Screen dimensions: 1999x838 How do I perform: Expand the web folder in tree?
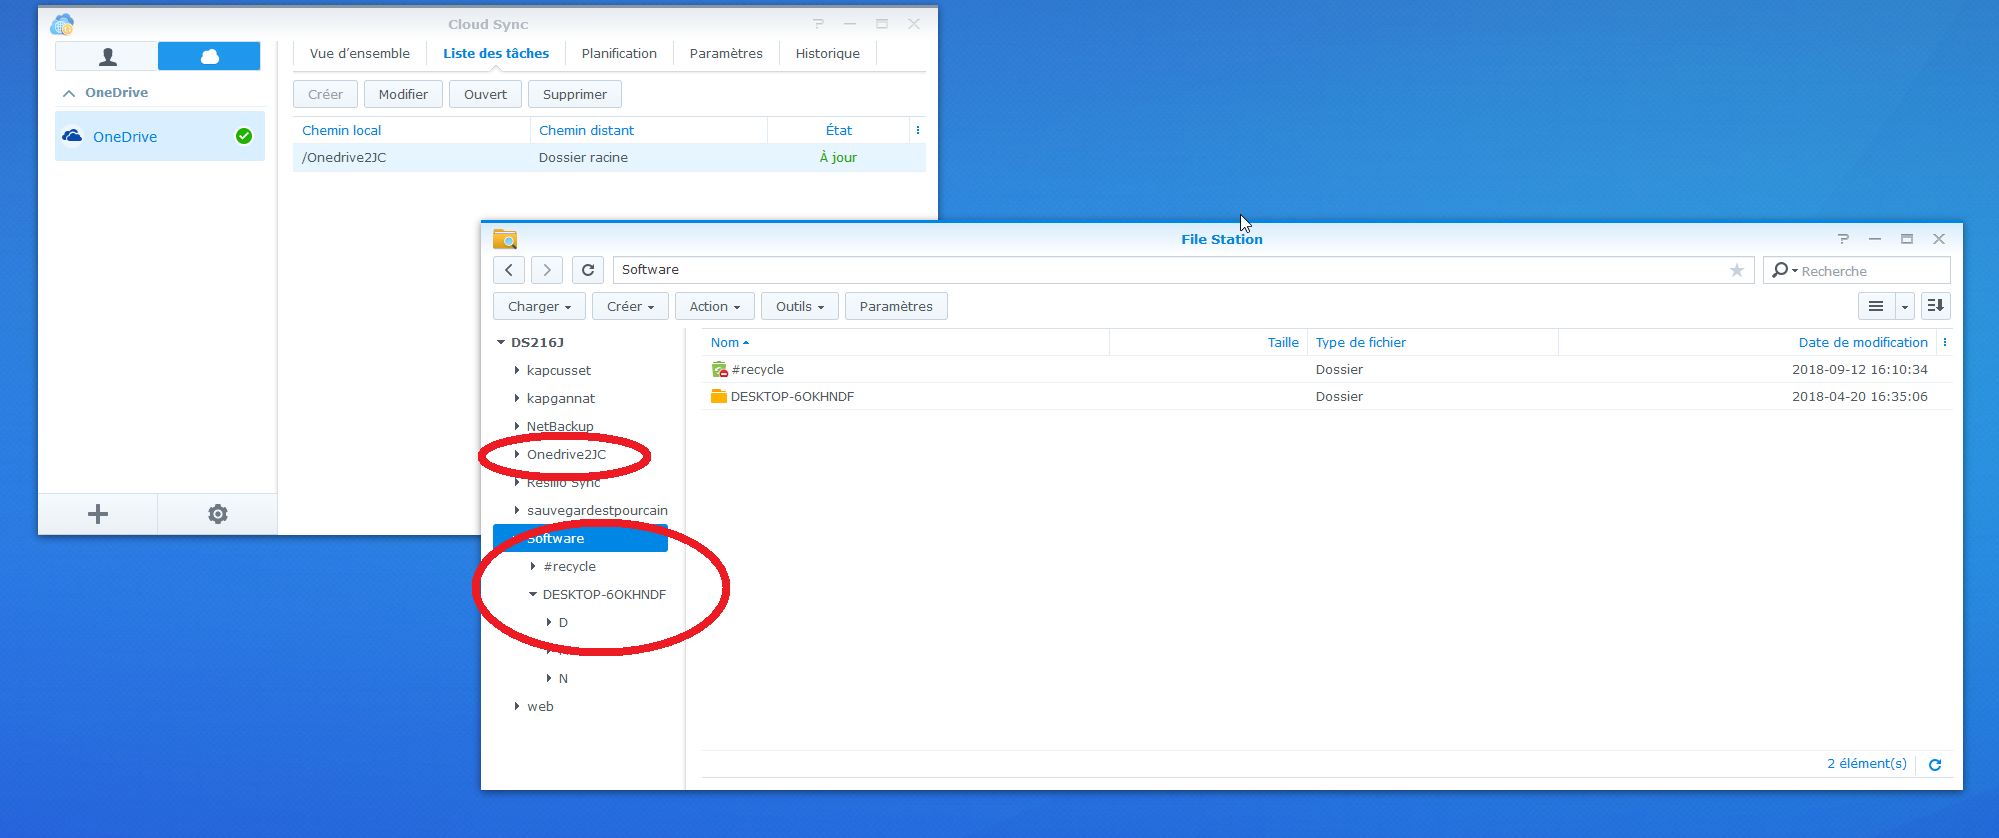click(x=517, y=707)
